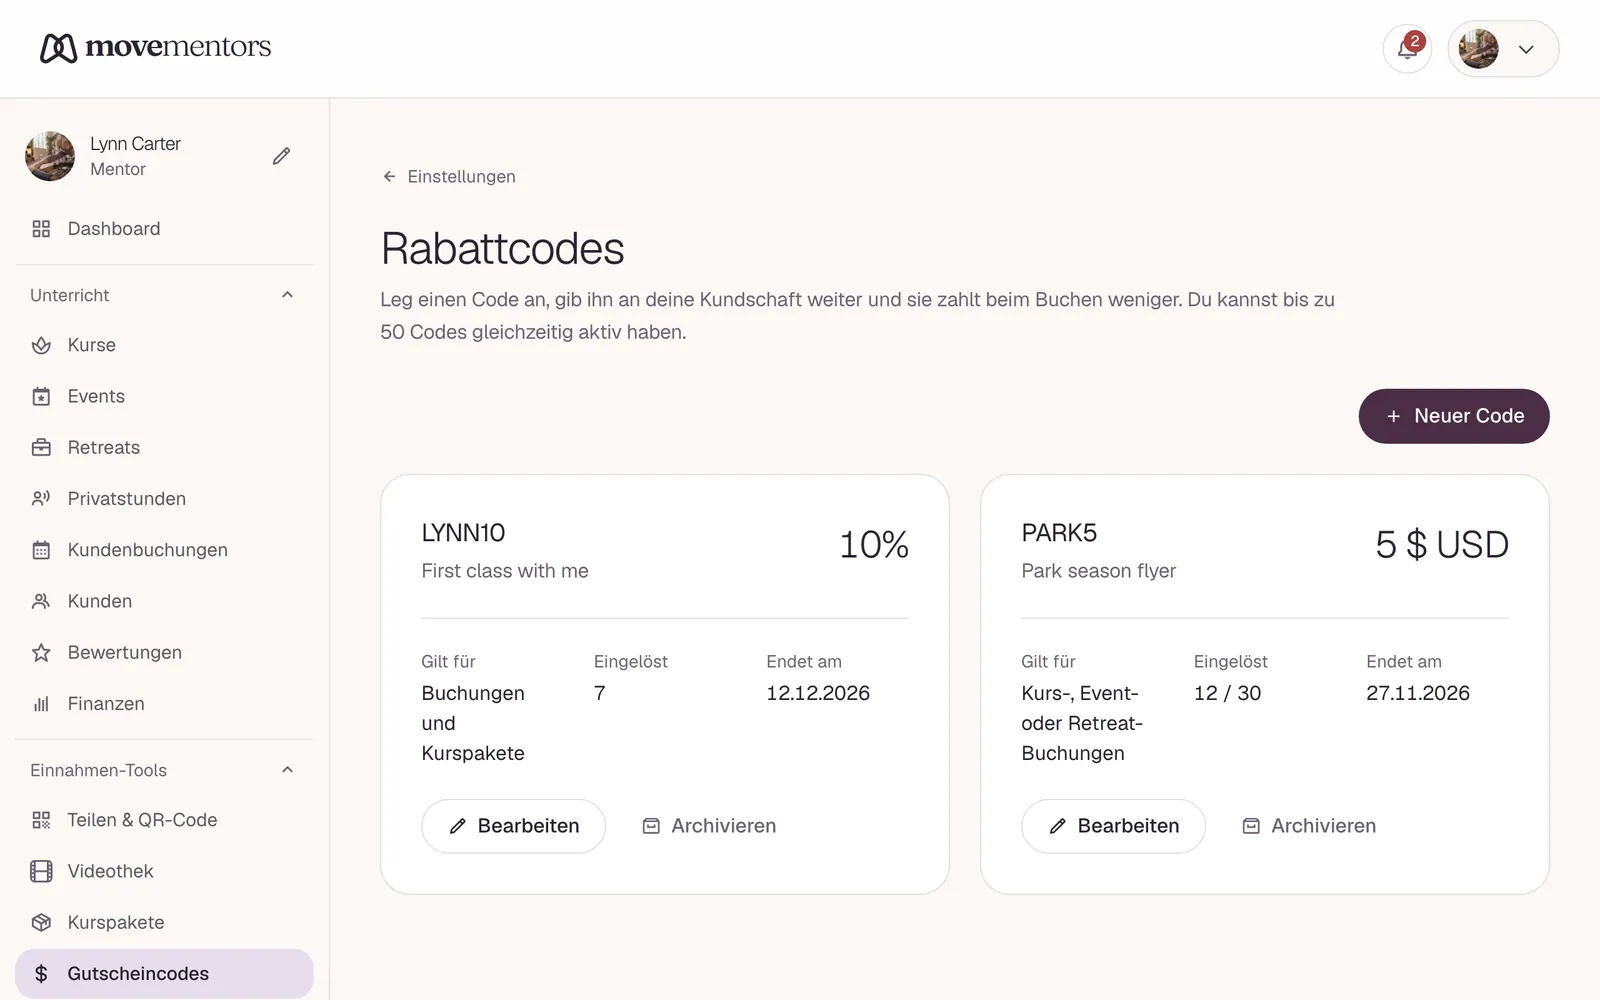Click the Videothek film icon
Screen dimensions: 1600x1000
coord(41,871)
